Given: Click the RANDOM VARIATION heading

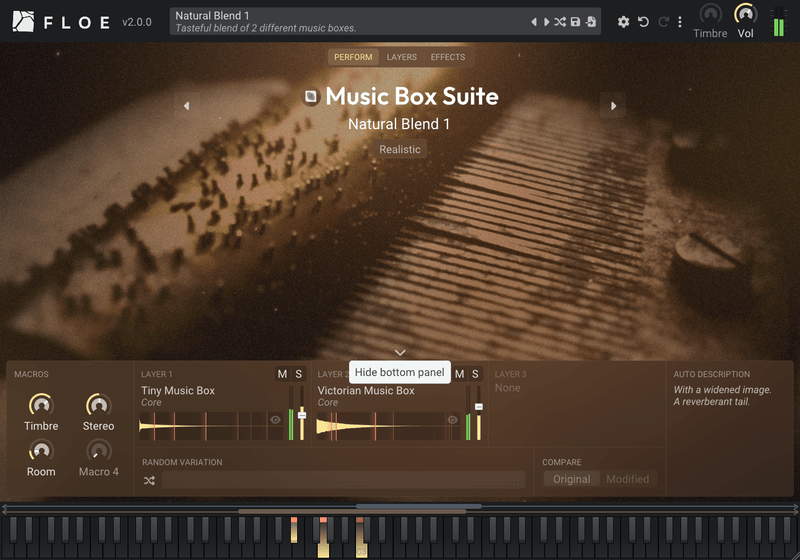Looking at the screenshot, I should [182, 462].
